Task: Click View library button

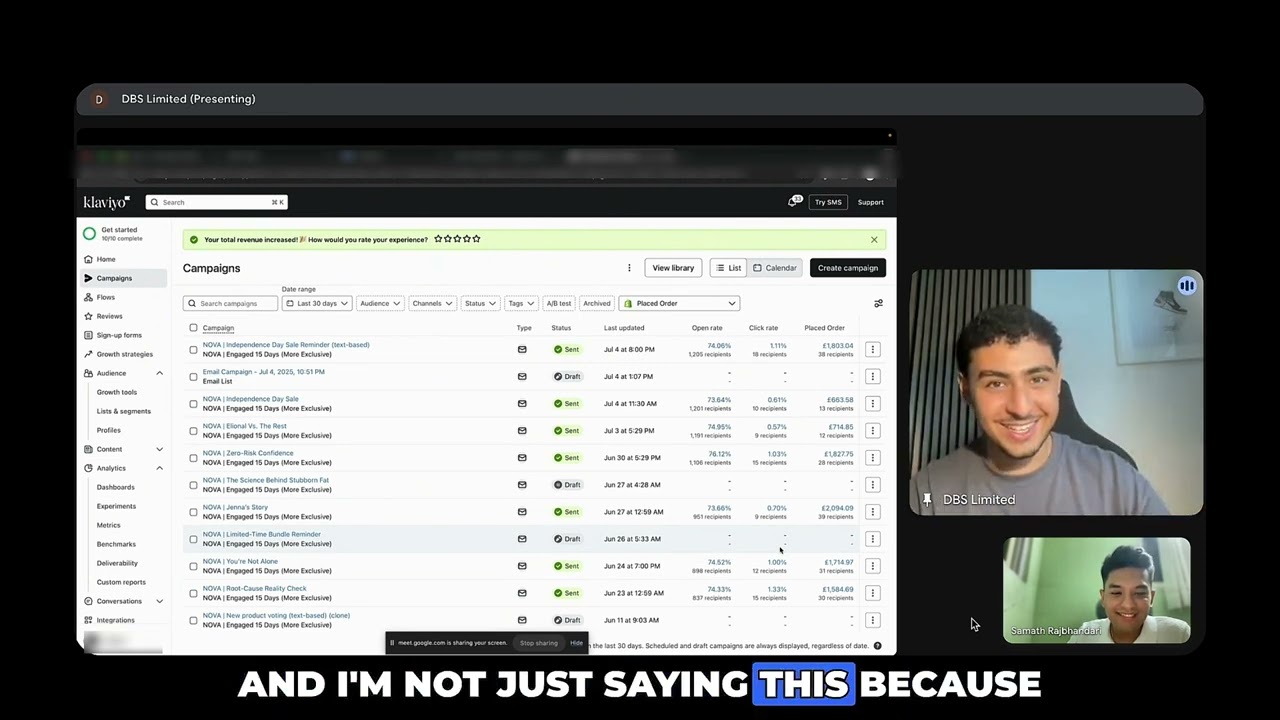Action: tap(673, 268)
